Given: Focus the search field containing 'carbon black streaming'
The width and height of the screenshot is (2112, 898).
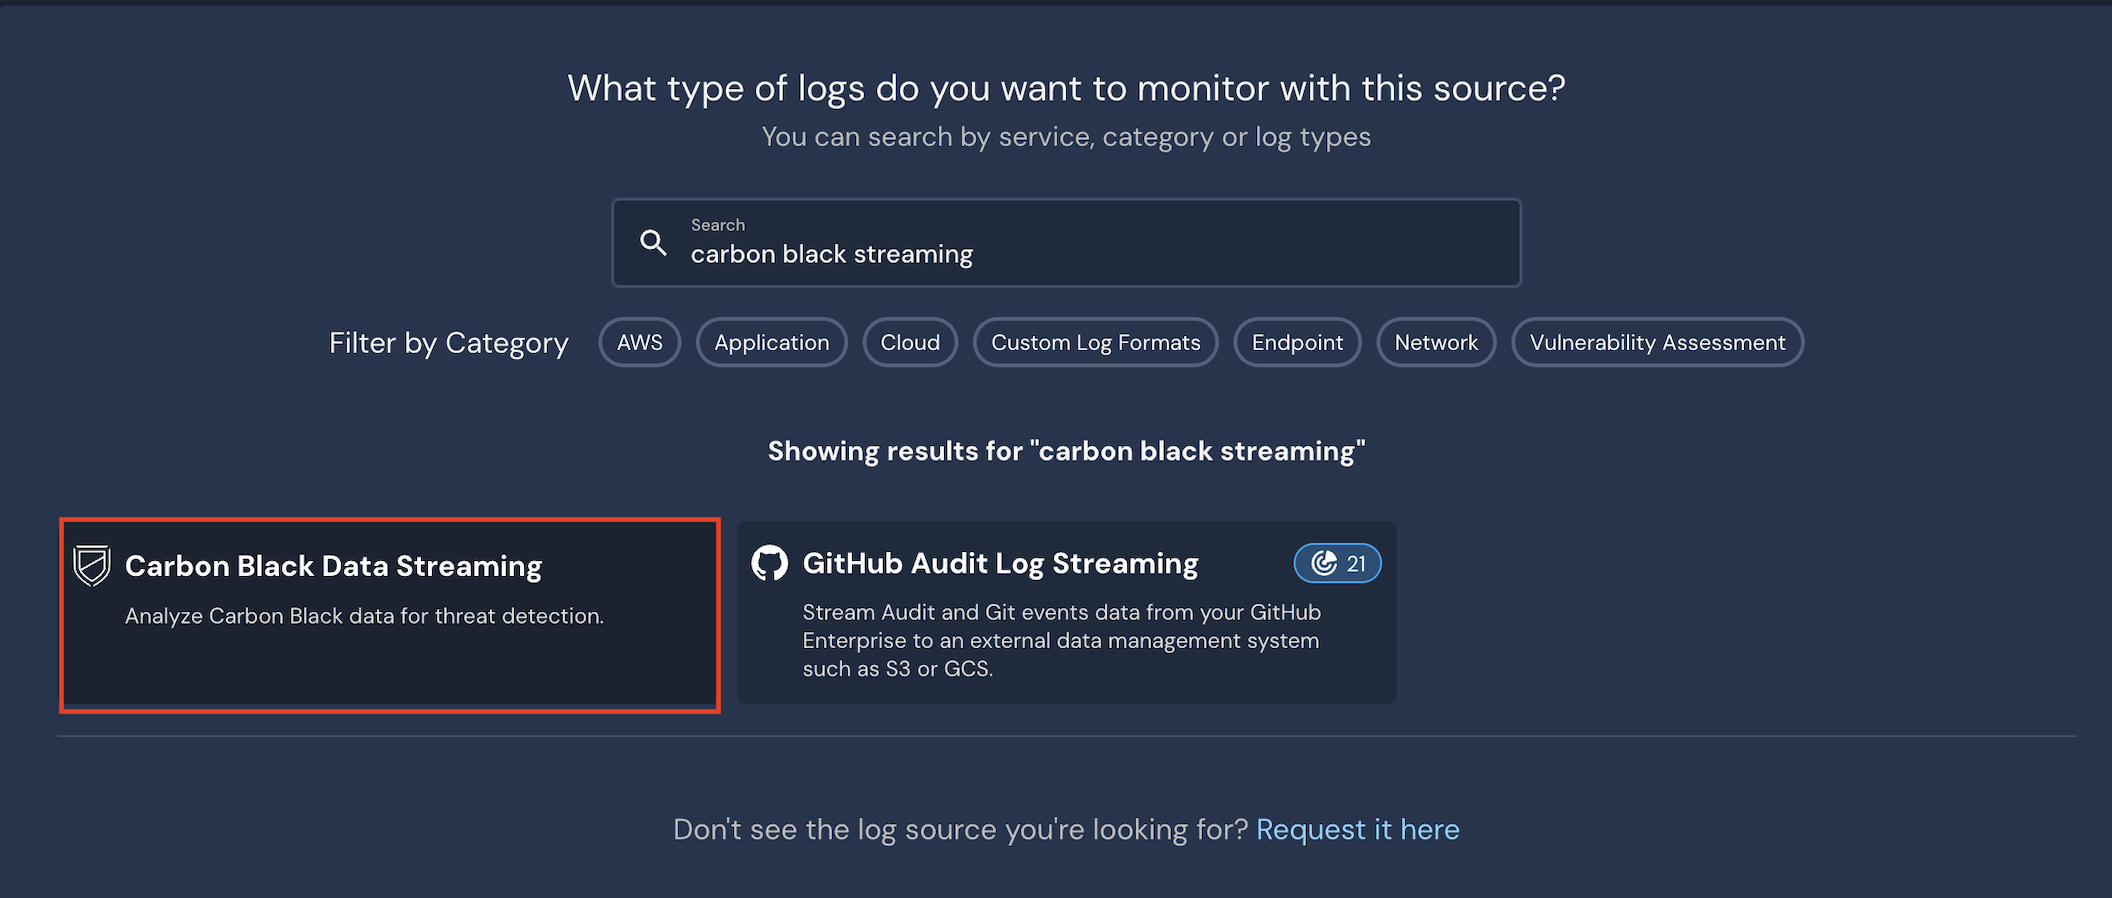Looking at the screenshot, I should coord(1066,243).
